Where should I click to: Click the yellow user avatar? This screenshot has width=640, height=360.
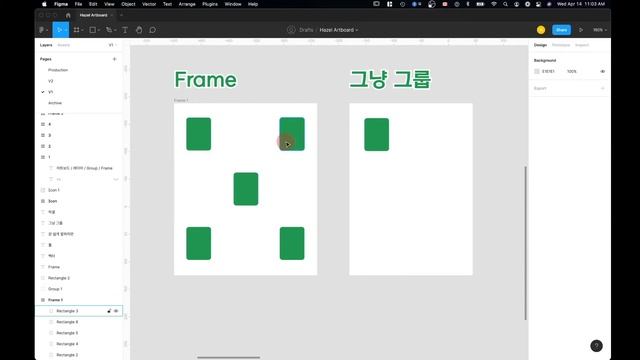click(x=541, y=30)
